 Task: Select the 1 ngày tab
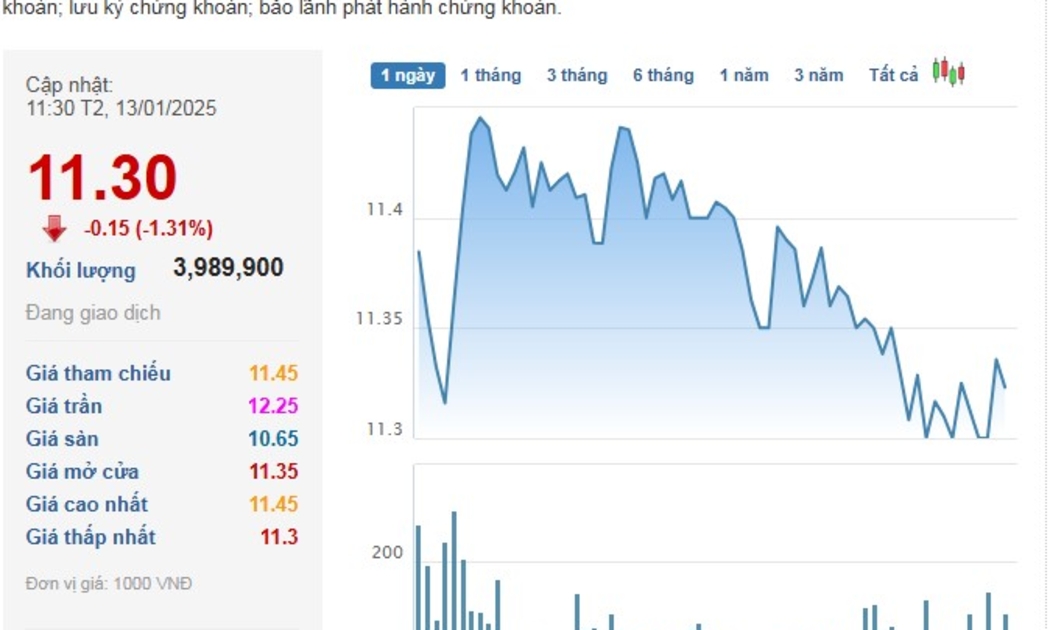[408, 75]
